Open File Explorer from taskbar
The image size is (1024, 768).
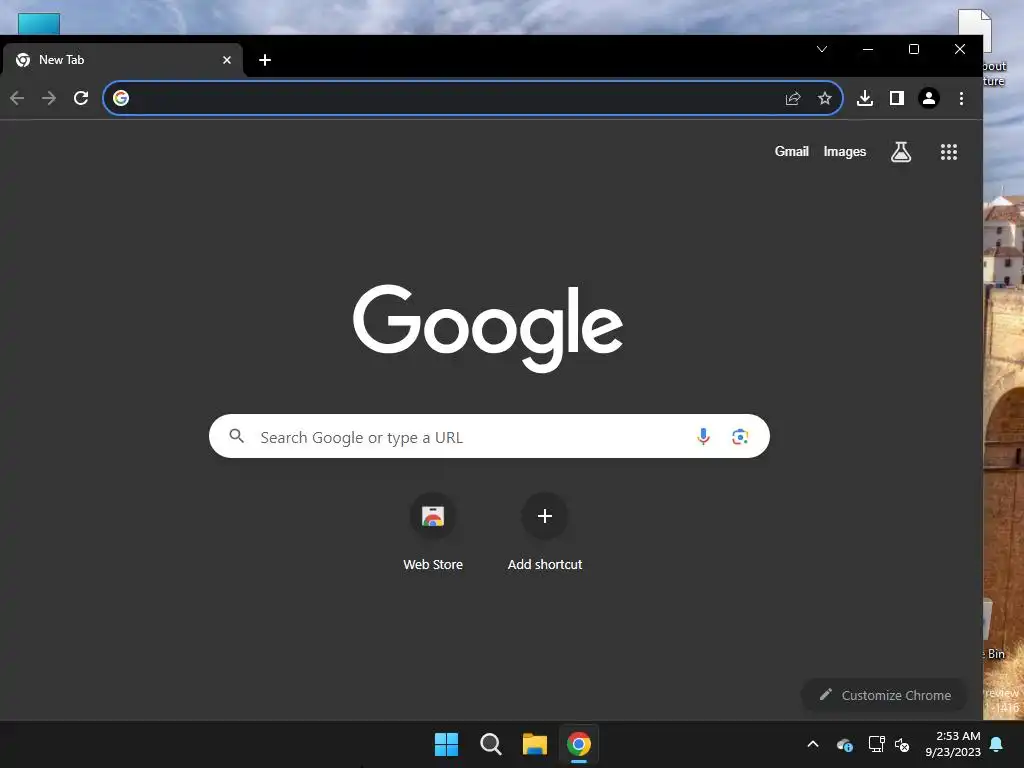(534, 744)
